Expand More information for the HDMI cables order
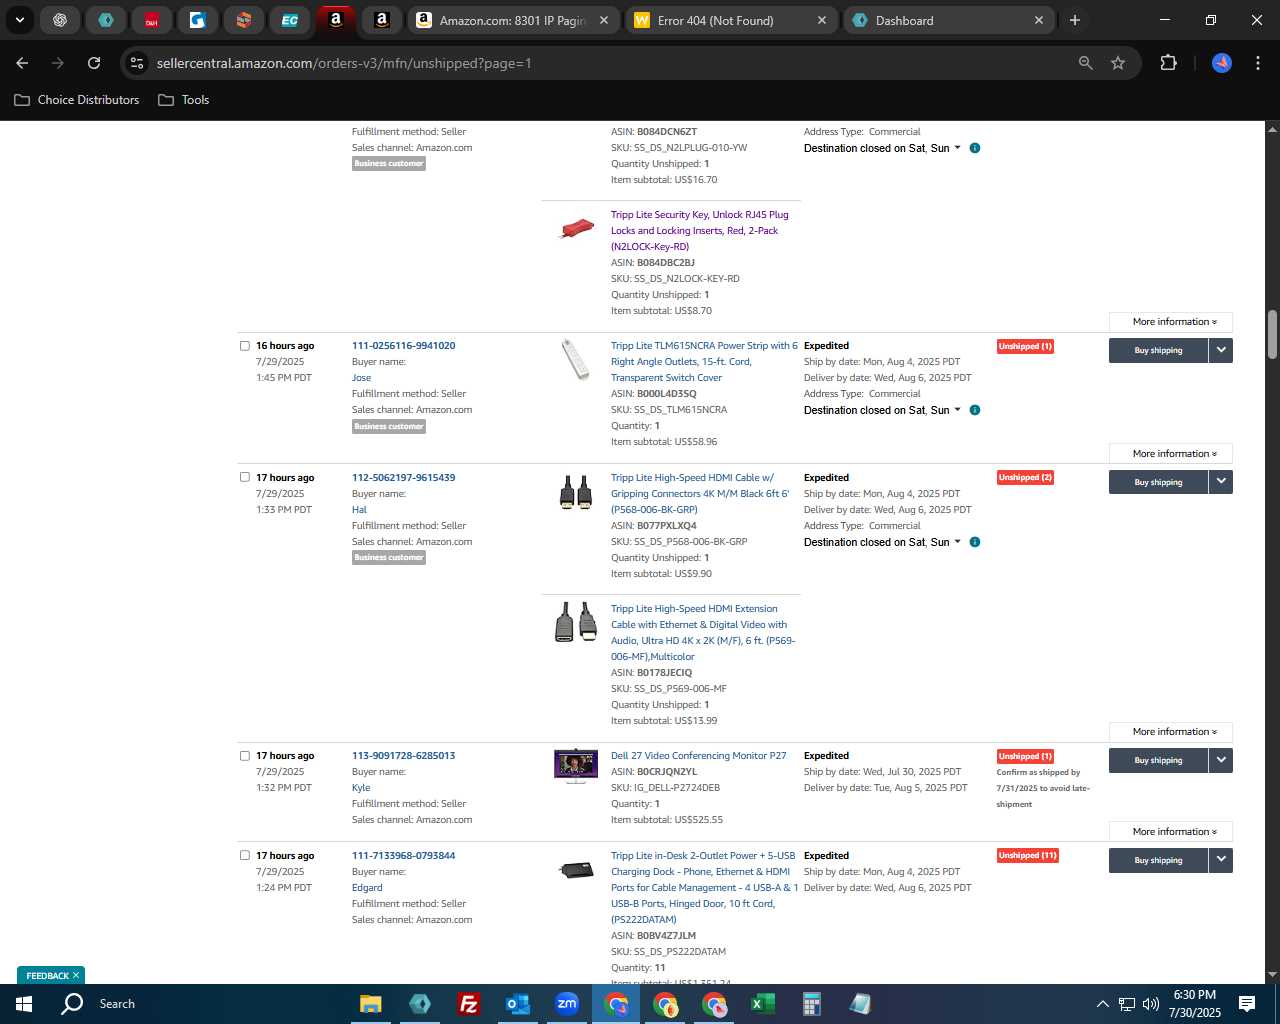The height and width of the screenshot is (1024, 1280). pos(1171,732)
